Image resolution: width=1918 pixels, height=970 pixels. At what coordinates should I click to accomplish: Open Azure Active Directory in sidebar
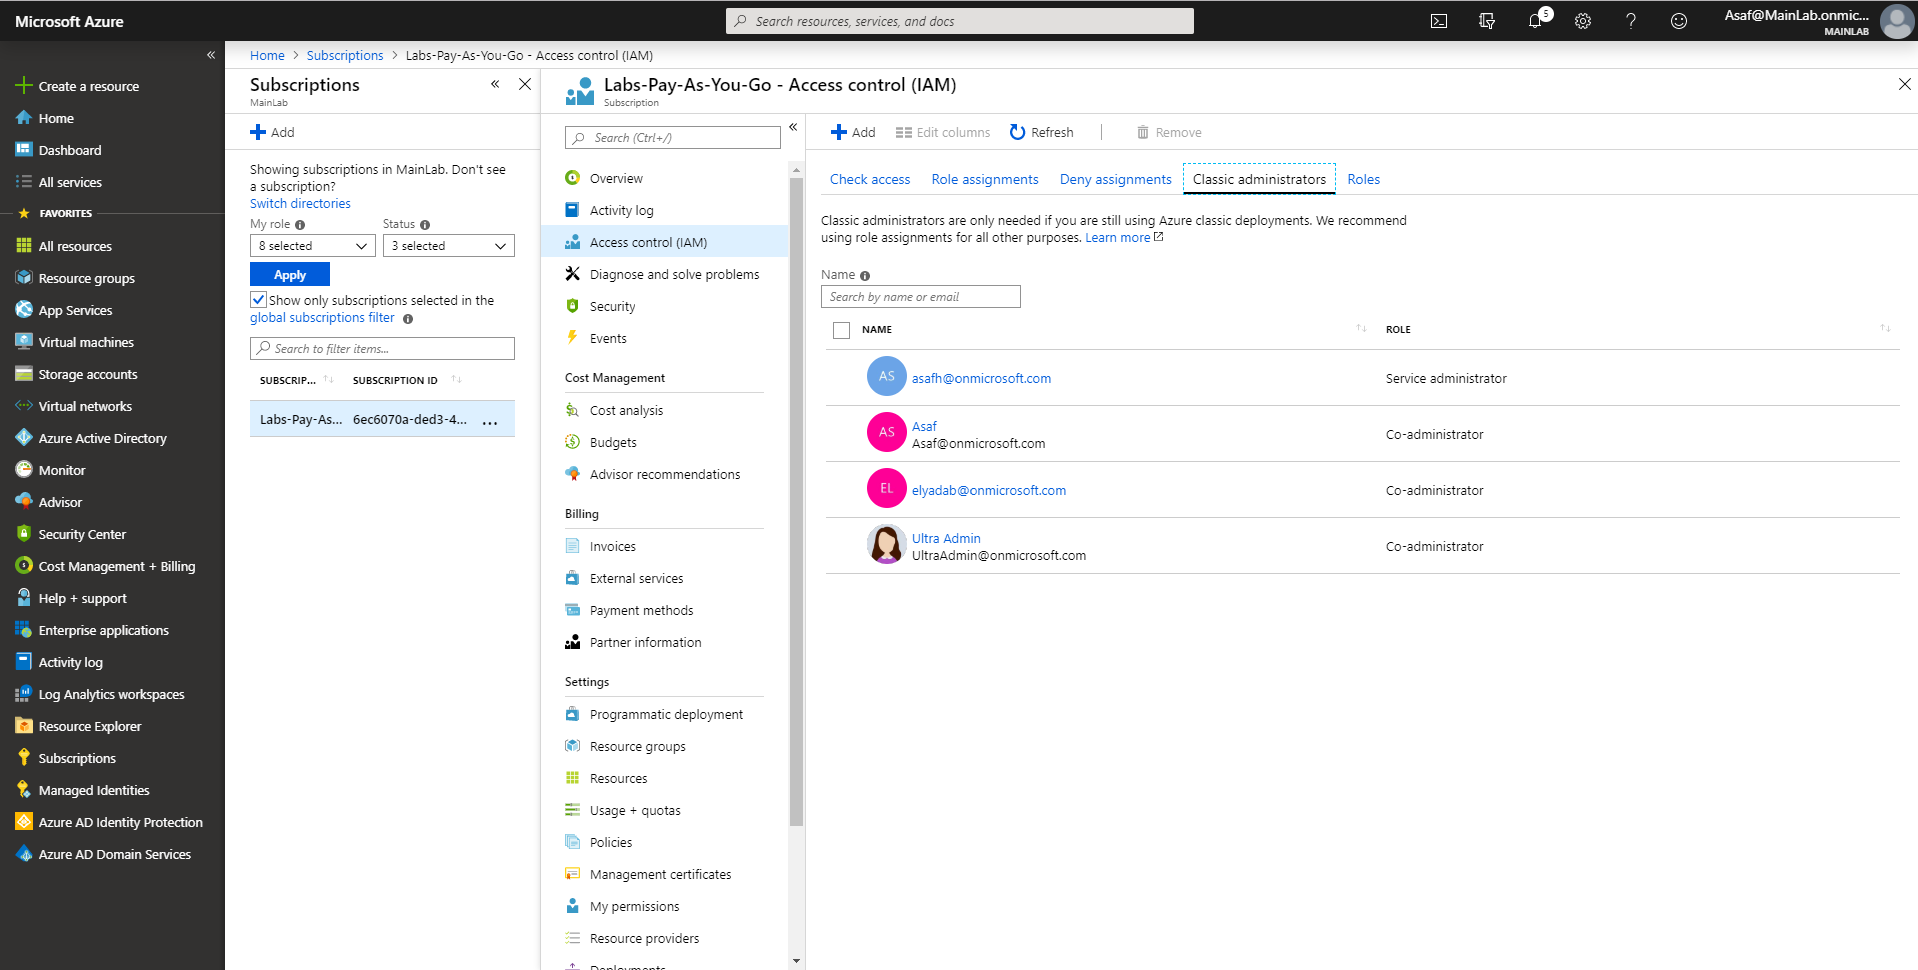(x=102, y=438)
